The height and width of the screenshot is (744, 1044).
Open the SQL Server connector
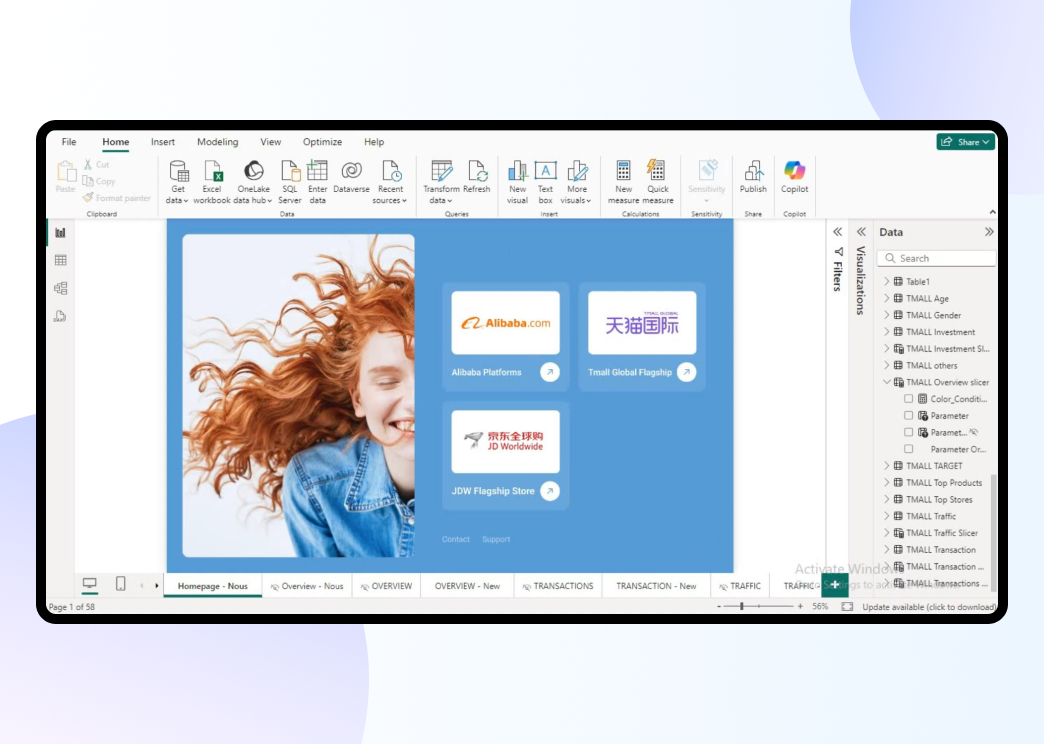(x=290, y=182)
